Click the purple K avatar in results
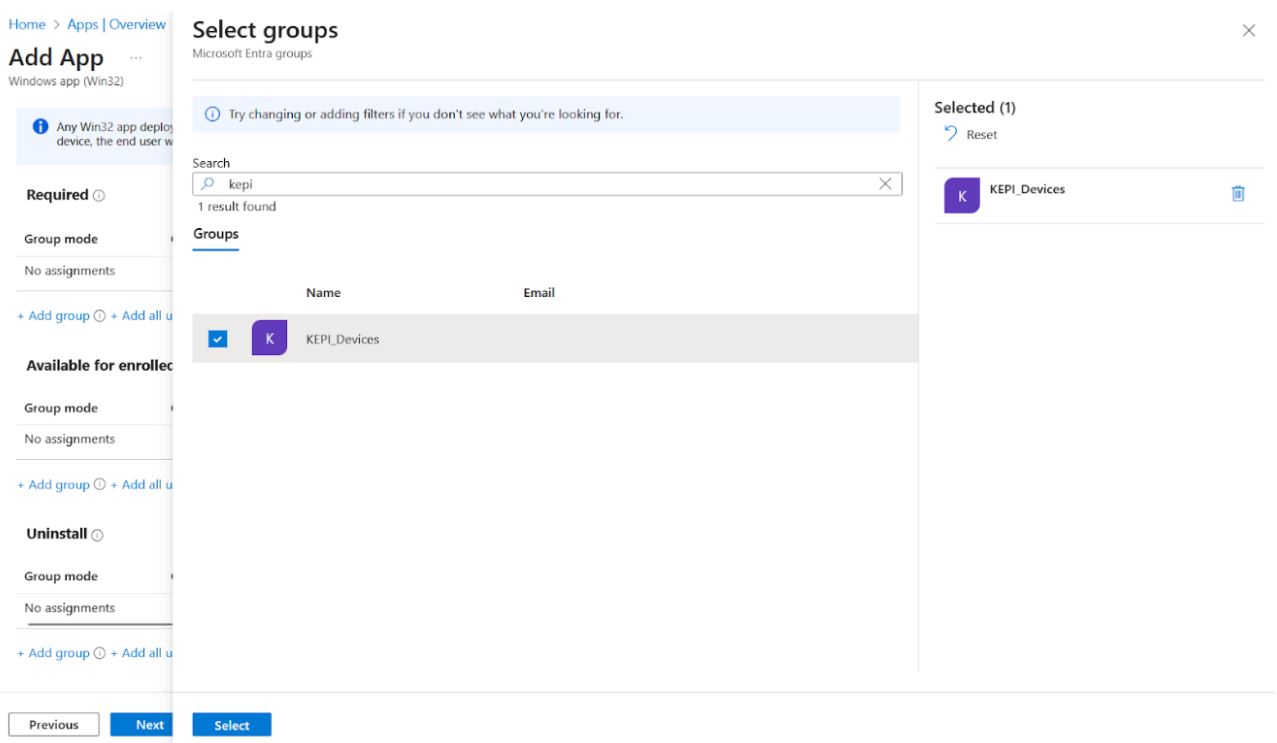This screenshot has height=743, width=1277. (x=270, y=339)
